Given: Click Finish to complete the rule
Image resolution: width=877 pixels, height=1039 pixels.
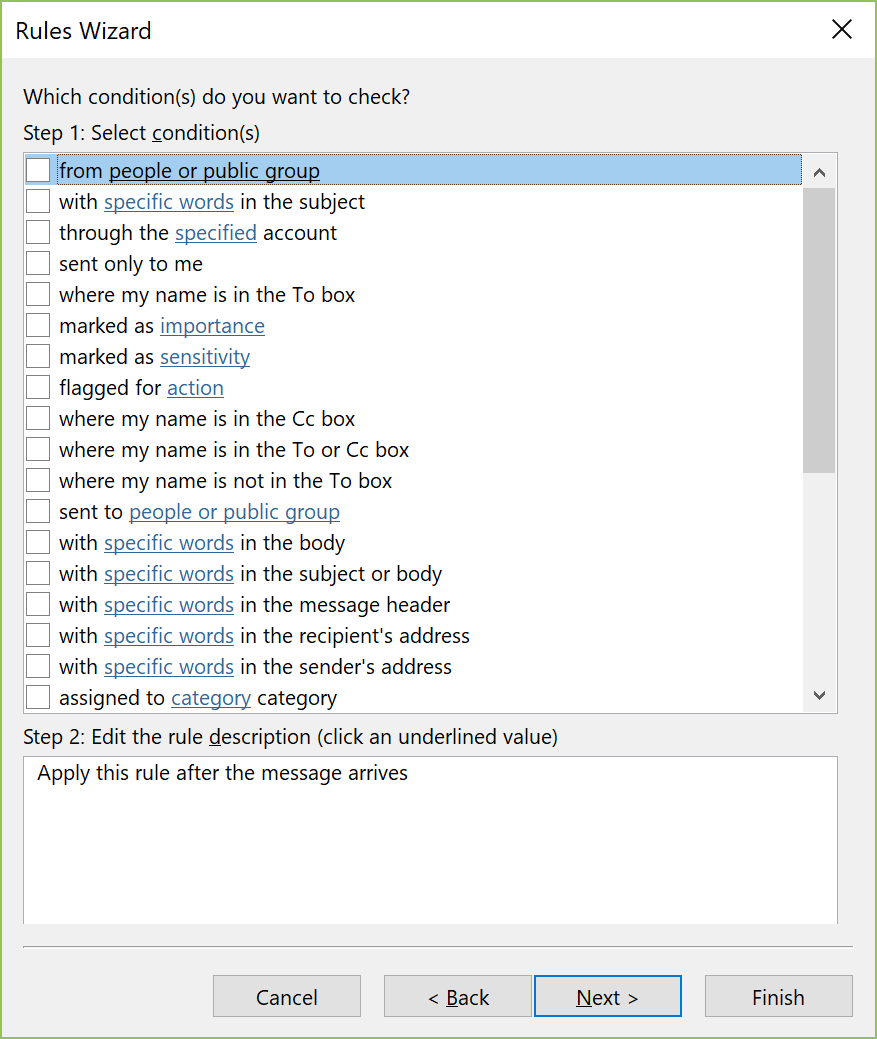Looking at the screenshot, I should click(x=778, y=996).
